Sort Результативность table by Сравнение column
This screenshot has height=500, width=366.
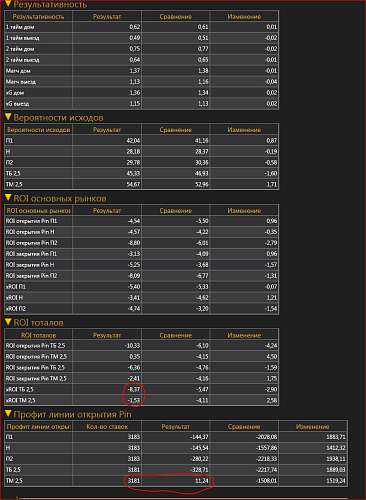[176, 16]
